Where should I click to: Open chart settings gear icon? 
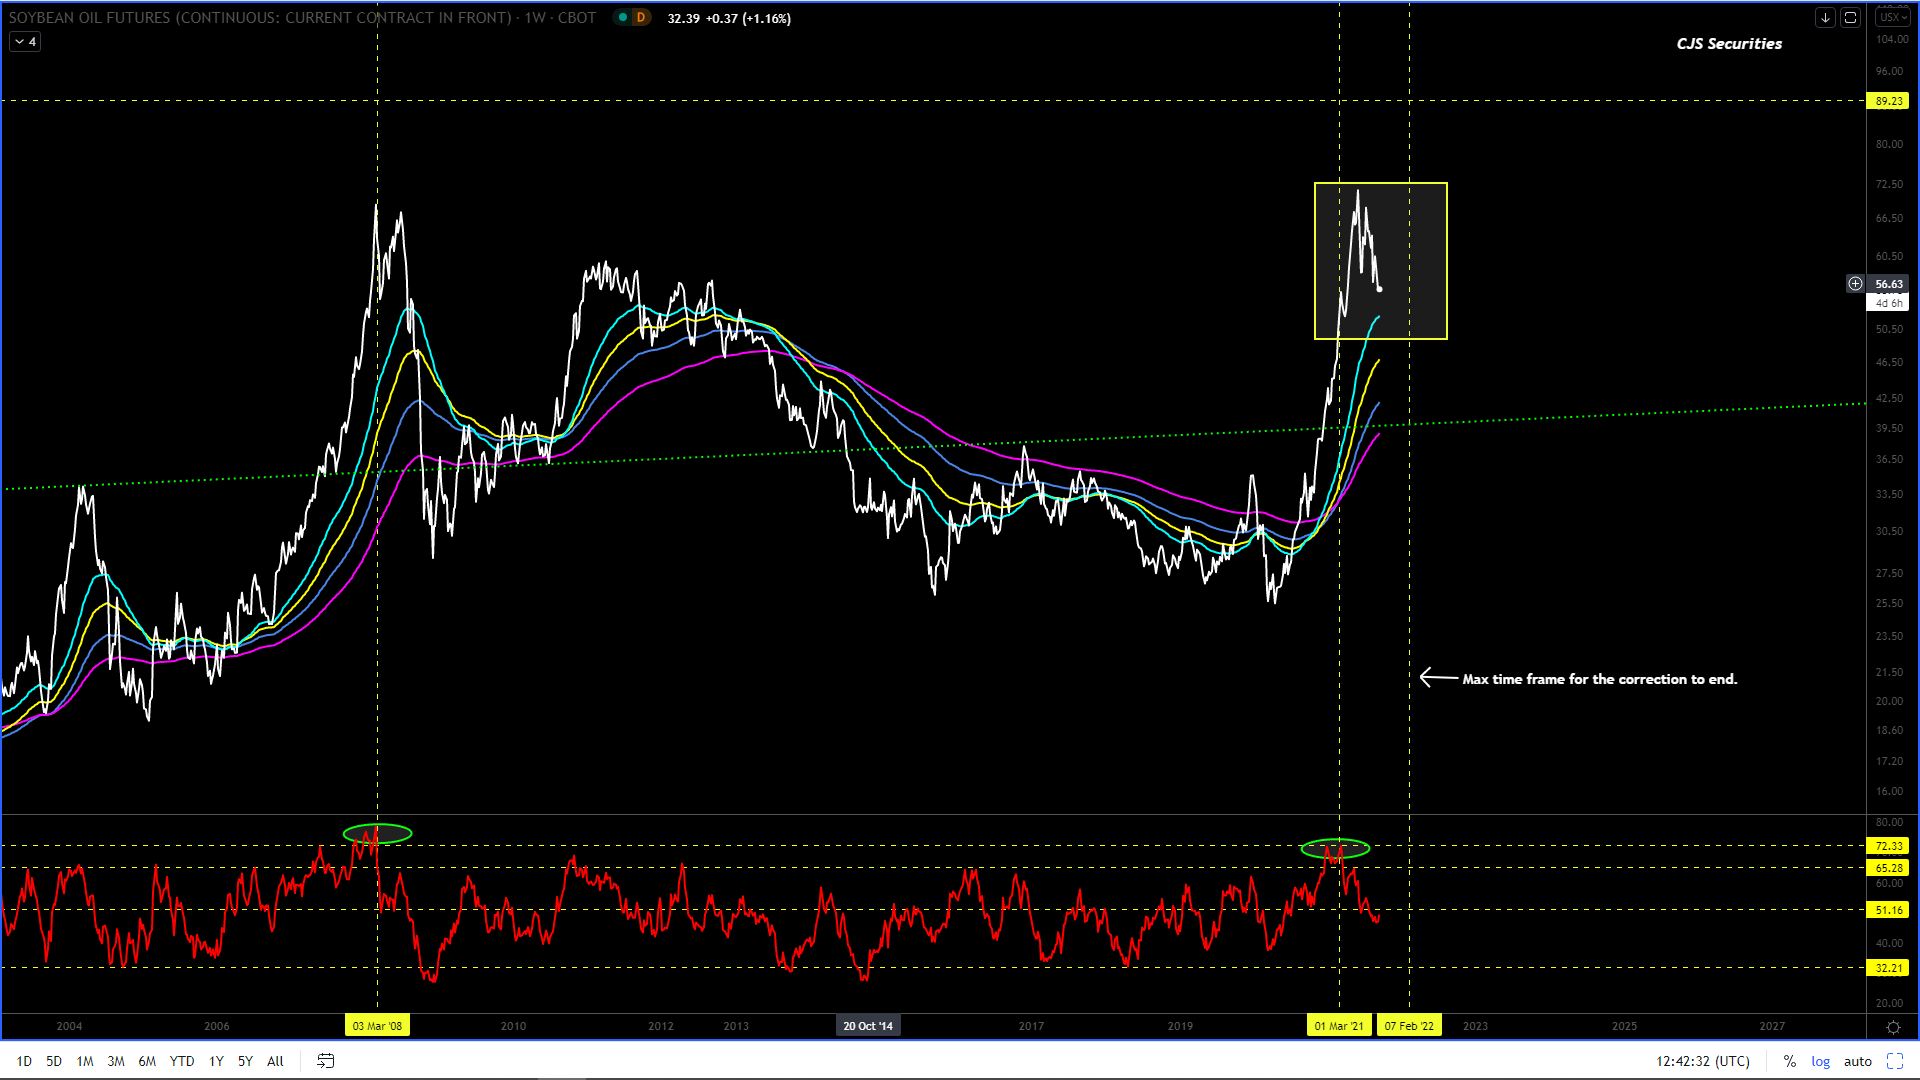(x=1893, y=1027)
